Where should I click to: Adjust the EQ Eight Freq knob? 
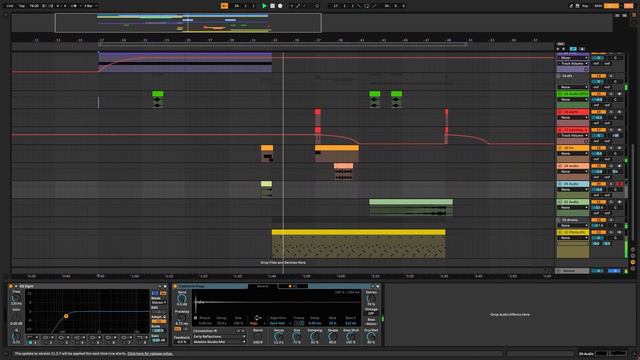16,298
